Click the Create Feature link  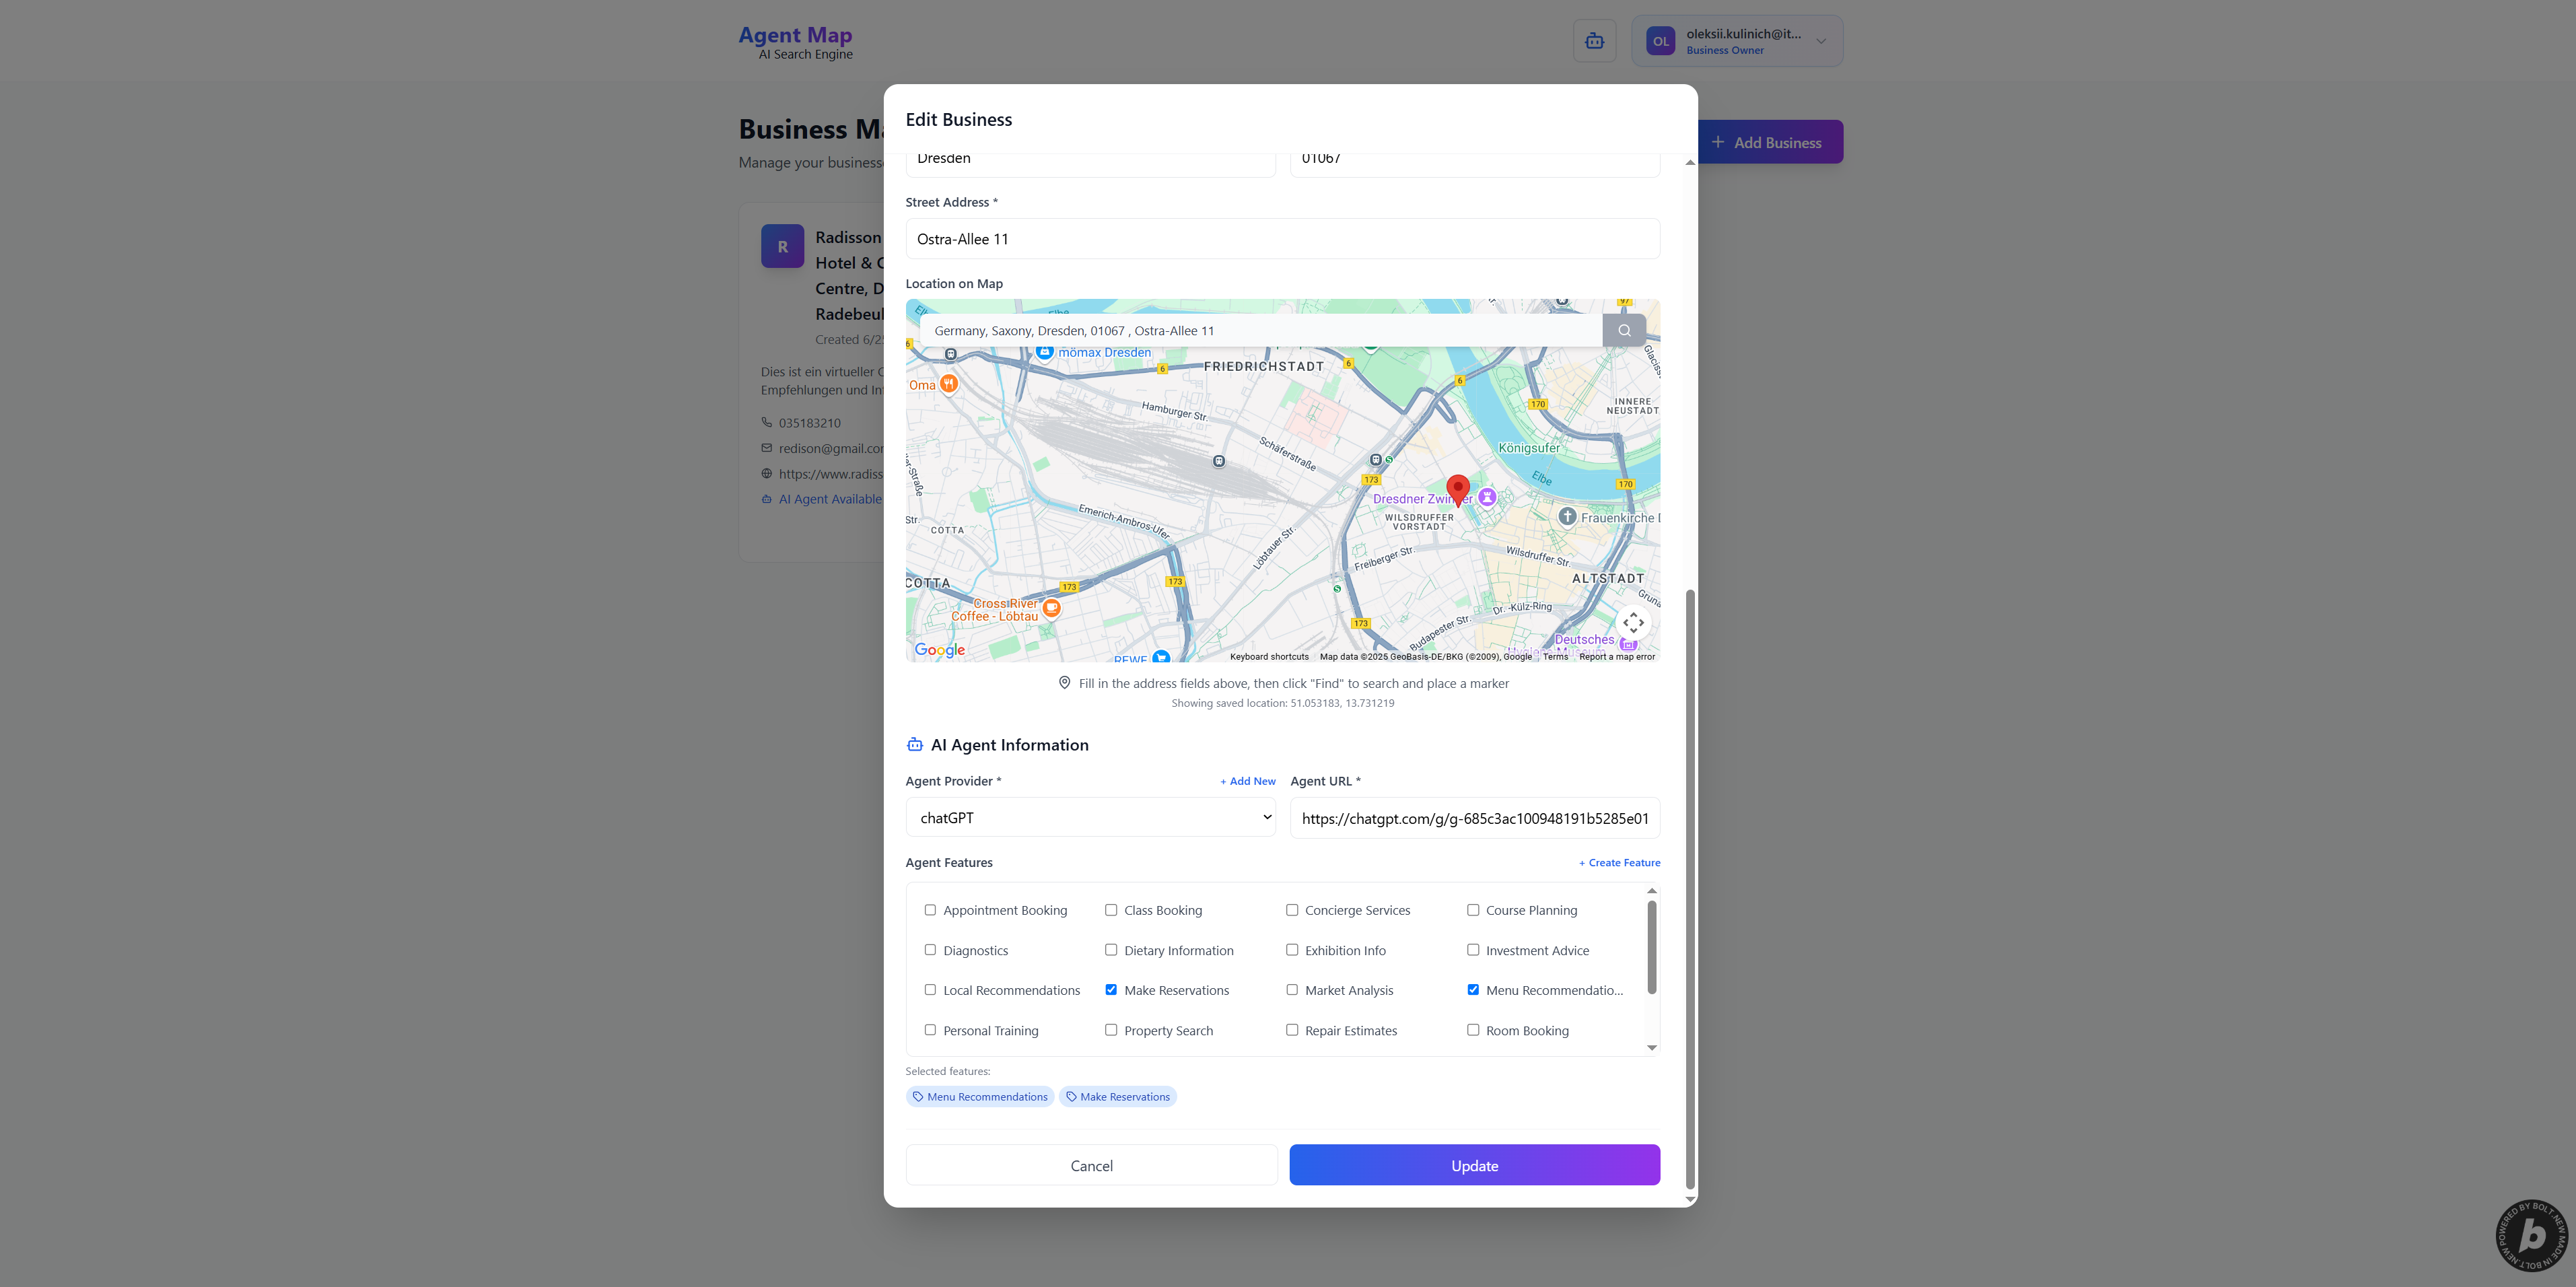click(x=1619, y=862)
